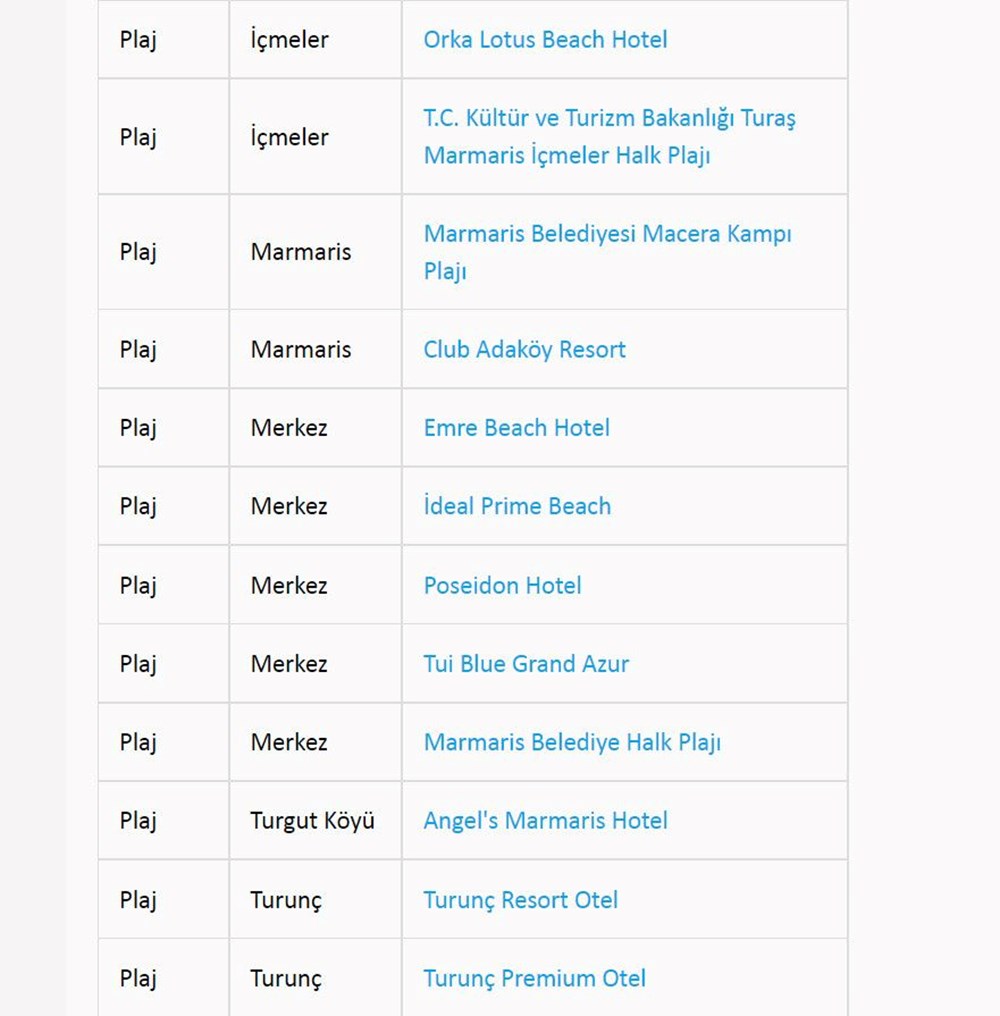Open the Turunç Resort Otel link
Viewport: 1000px width, 1016px height.
(x=520, y=900)
